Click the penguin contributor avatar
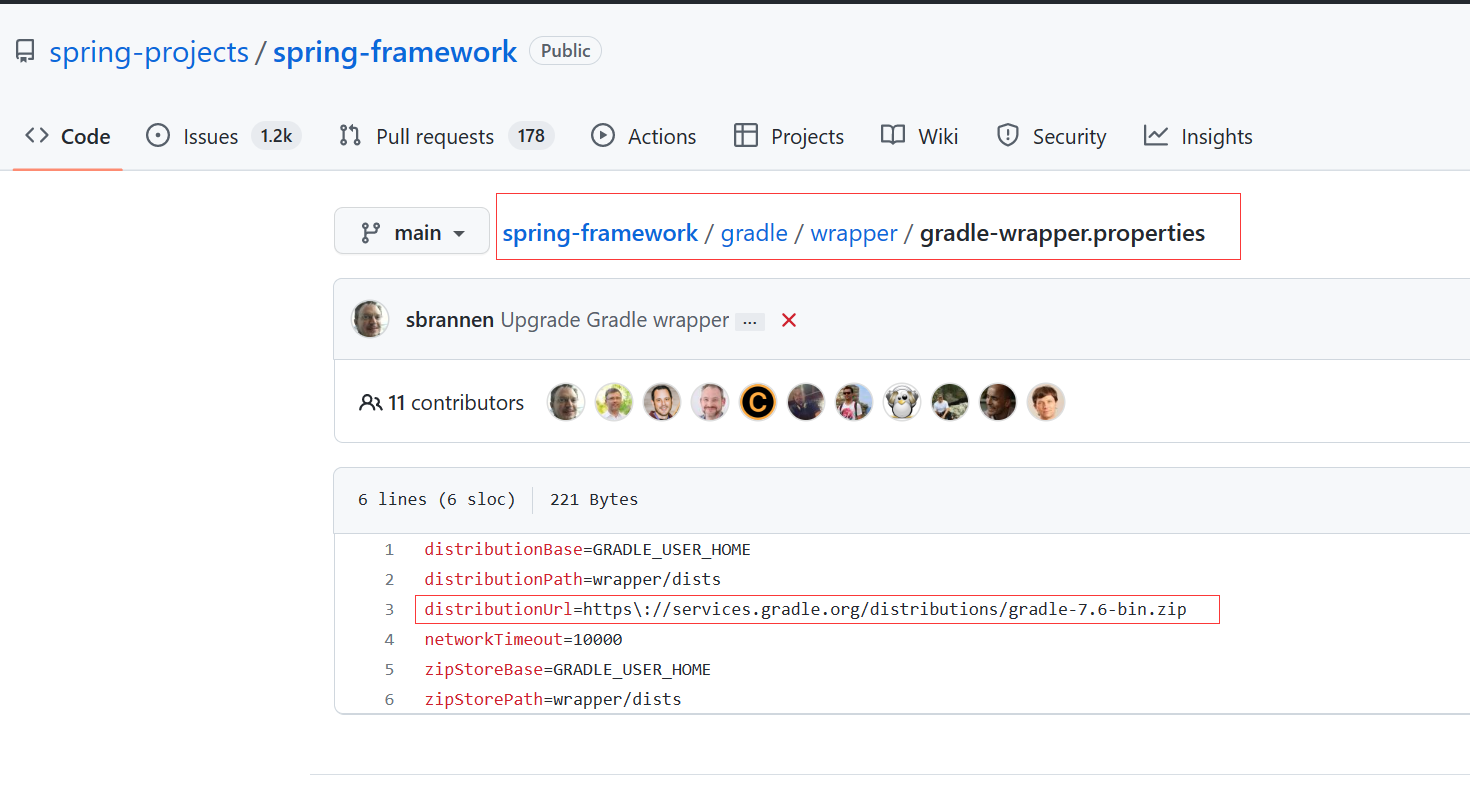This screenshot has height=786, width=1470. tap(902, 402)
